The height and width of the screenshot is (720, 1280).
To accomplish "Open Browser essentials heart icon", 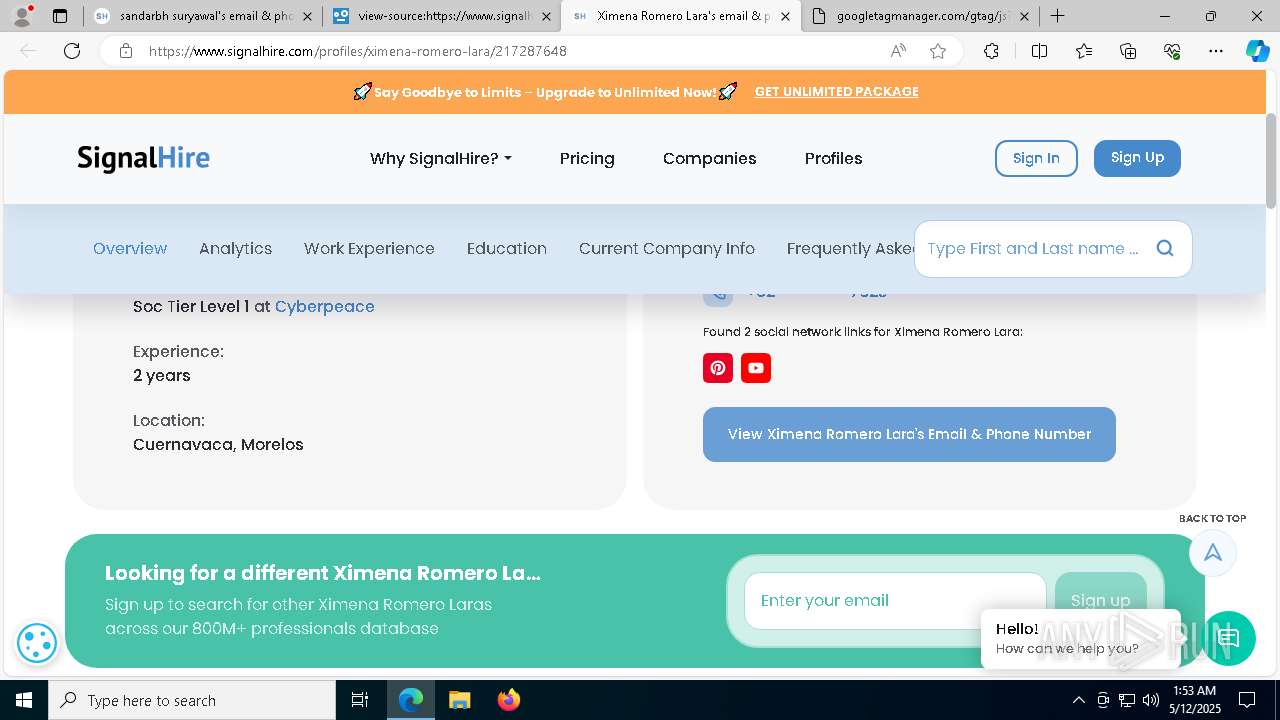I will (1172, 51).
